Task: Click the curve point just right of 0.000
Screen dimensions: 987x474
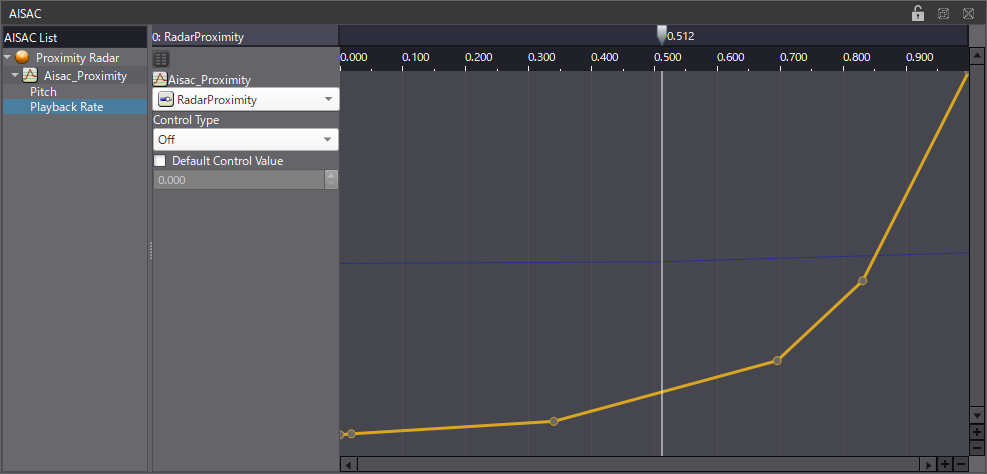Action: 351,434
